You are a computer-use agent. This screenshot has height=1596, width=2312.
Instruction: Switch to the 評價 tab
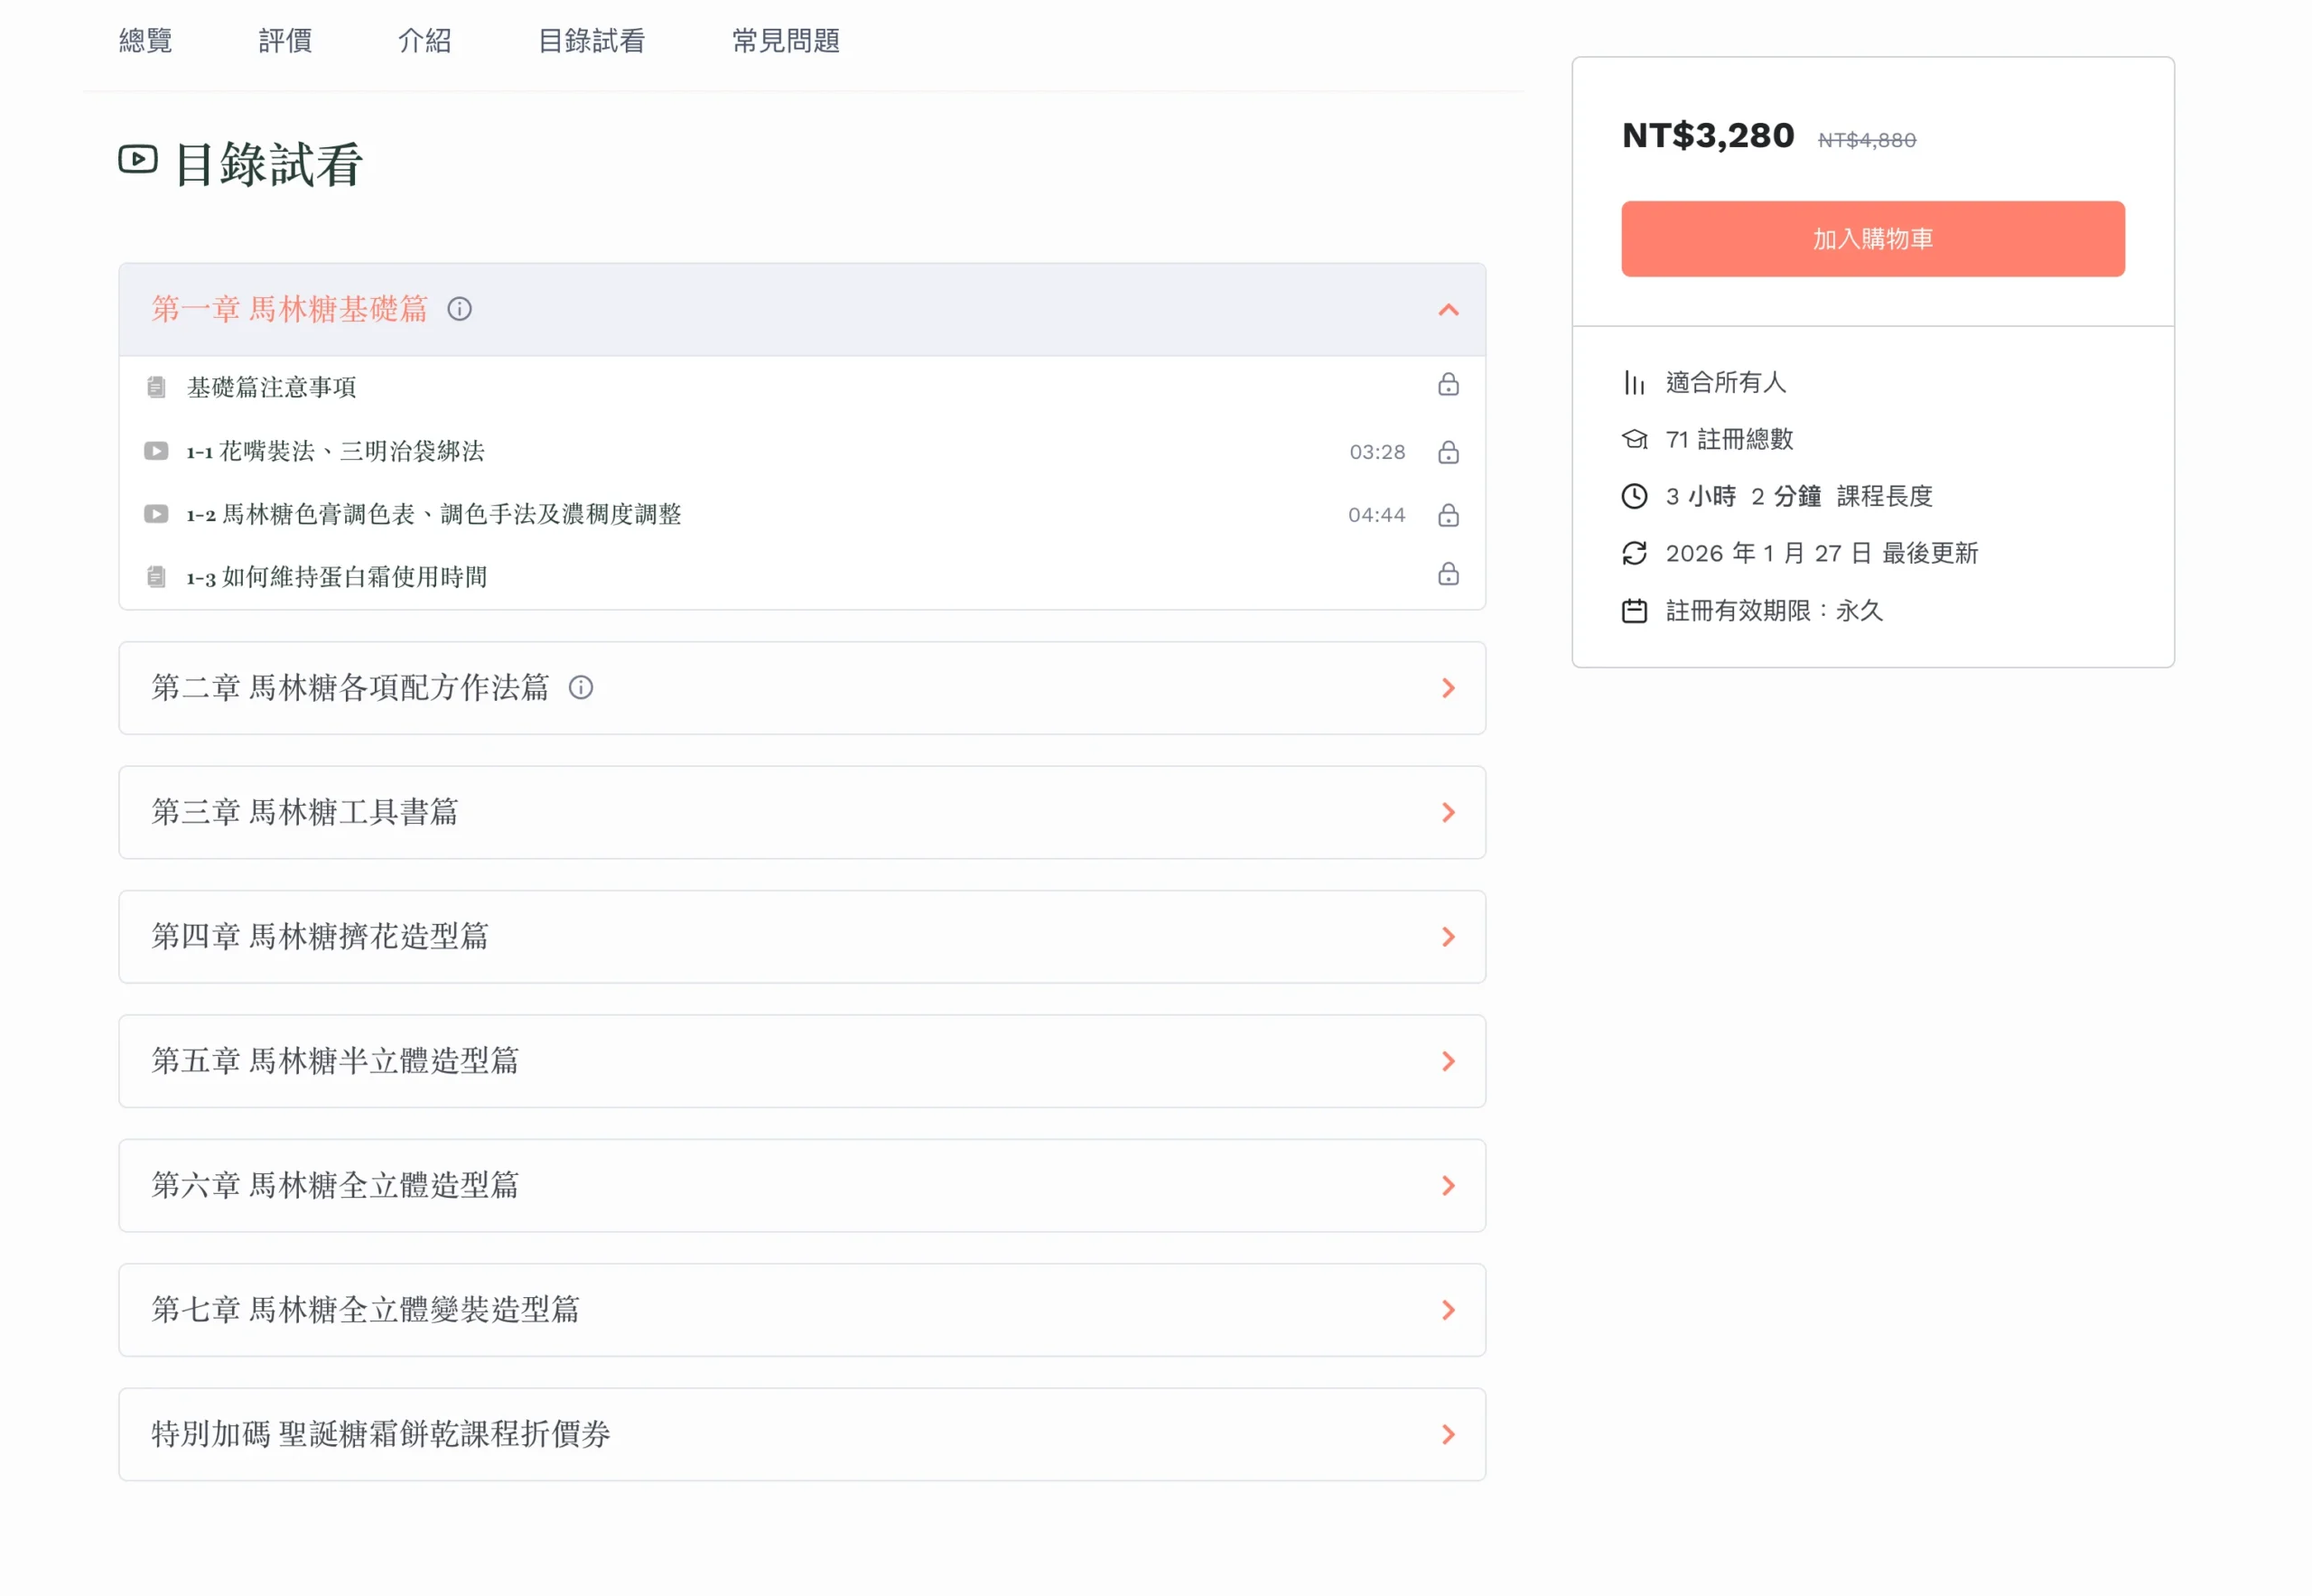285,41
